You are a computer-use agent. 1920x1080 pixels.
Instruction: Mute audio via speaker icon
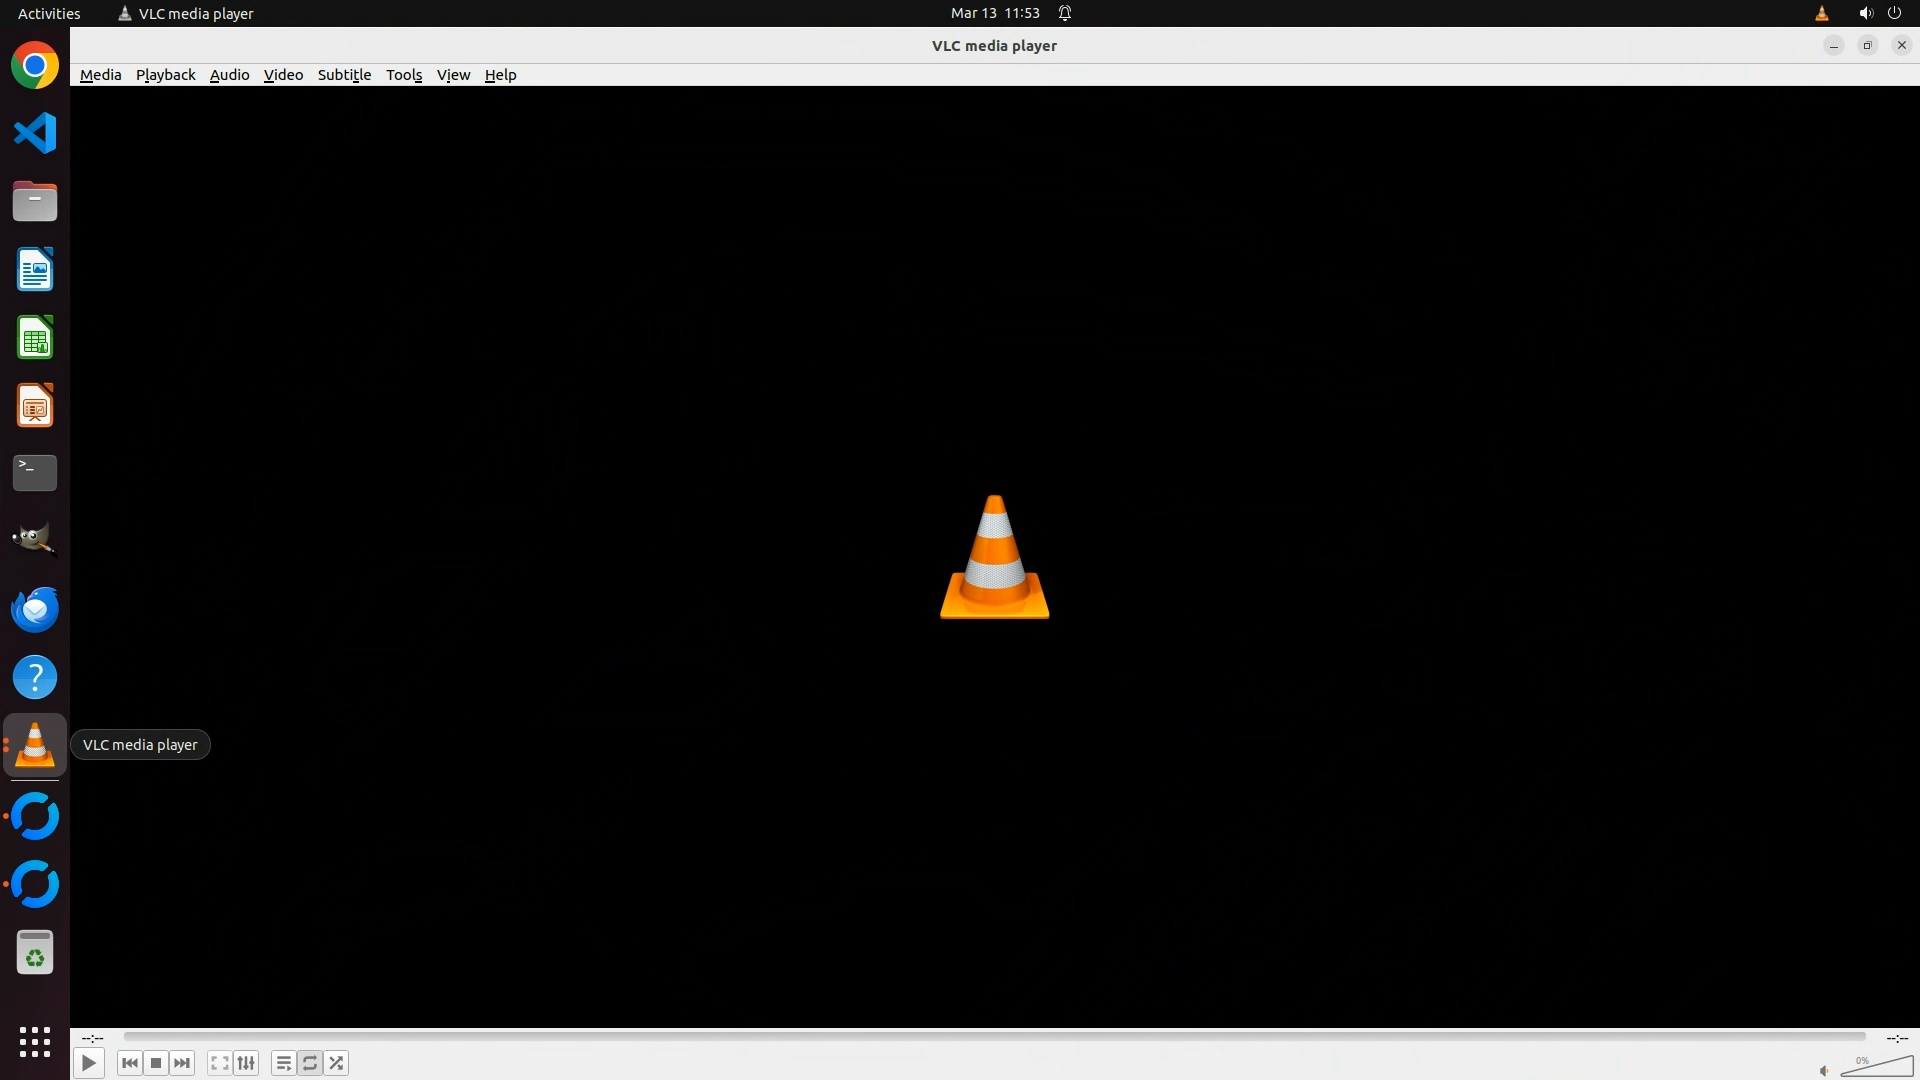(1824, 1071)
